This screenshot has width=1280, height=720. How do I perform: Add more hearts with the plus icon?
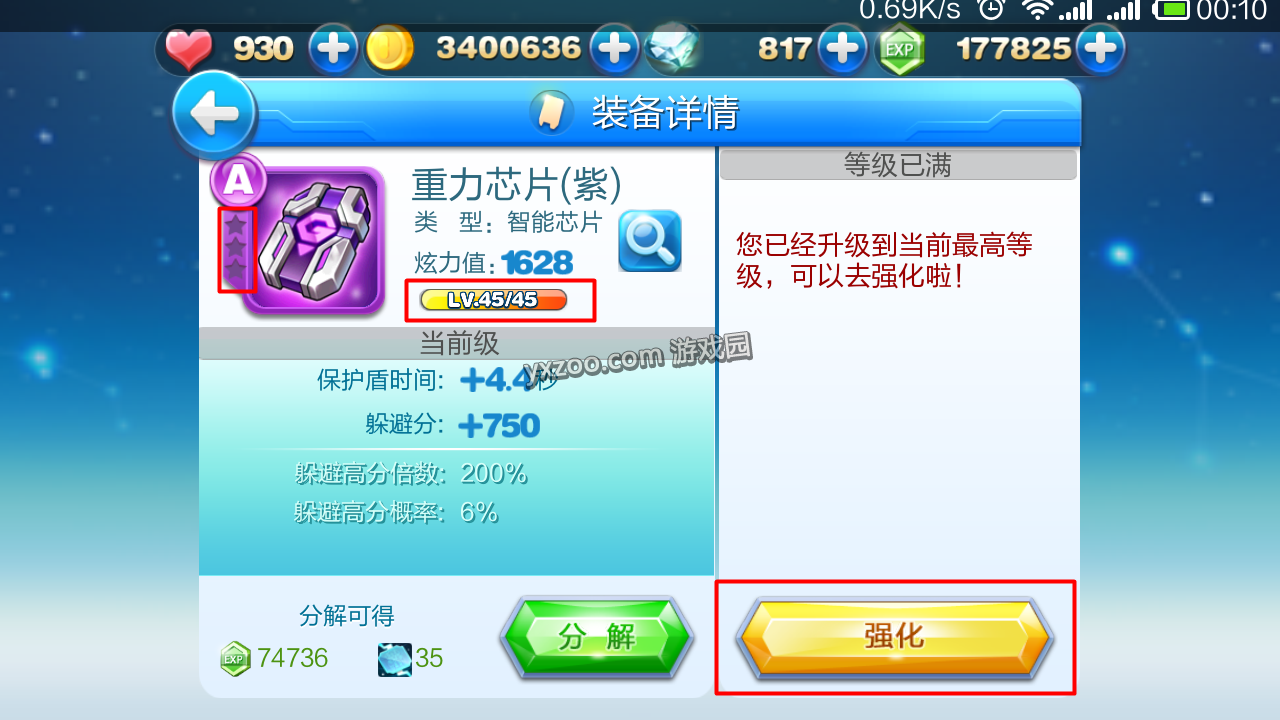point(333,49)
